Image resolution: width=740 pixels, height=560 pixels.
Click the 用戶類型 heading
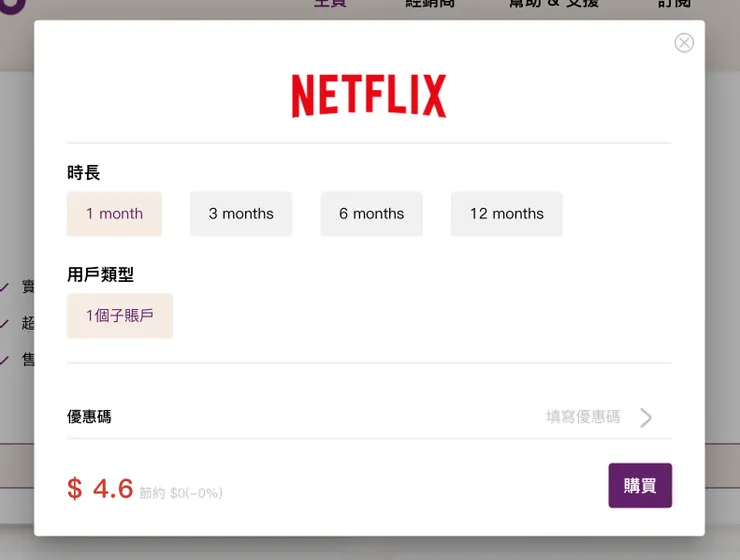(x=101, y=274)
